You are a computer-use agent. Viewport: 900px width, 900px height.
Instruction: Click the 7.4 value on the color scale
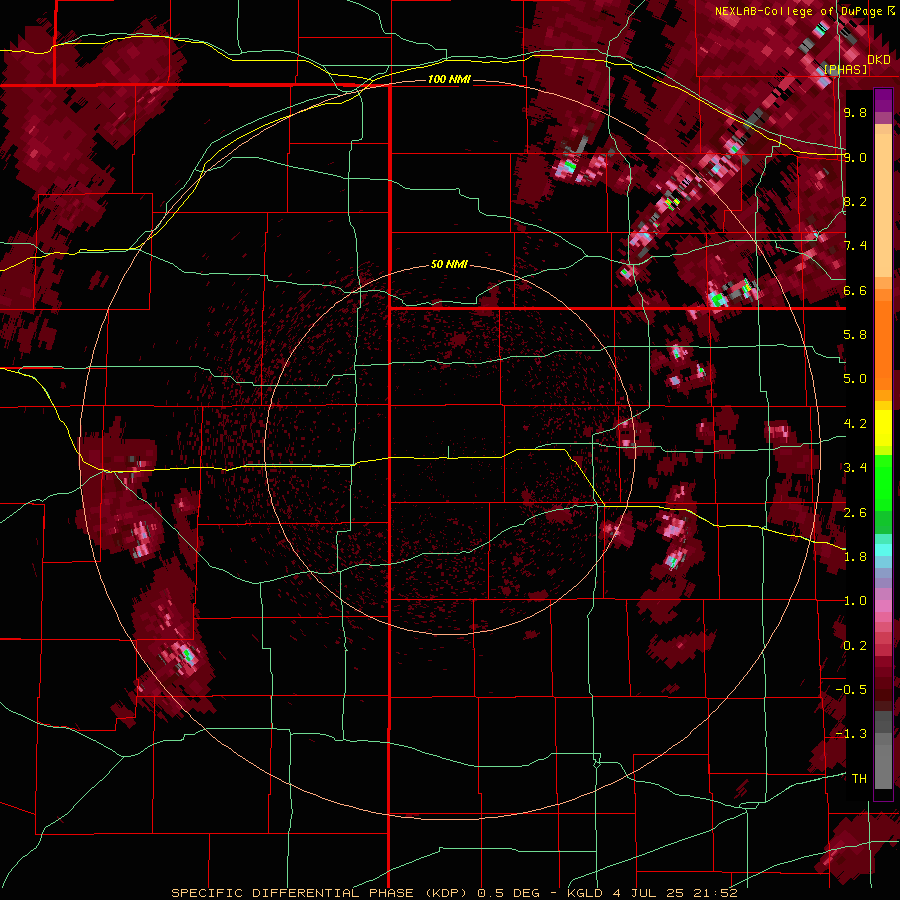pyautogui.click(x=855, y=246)
